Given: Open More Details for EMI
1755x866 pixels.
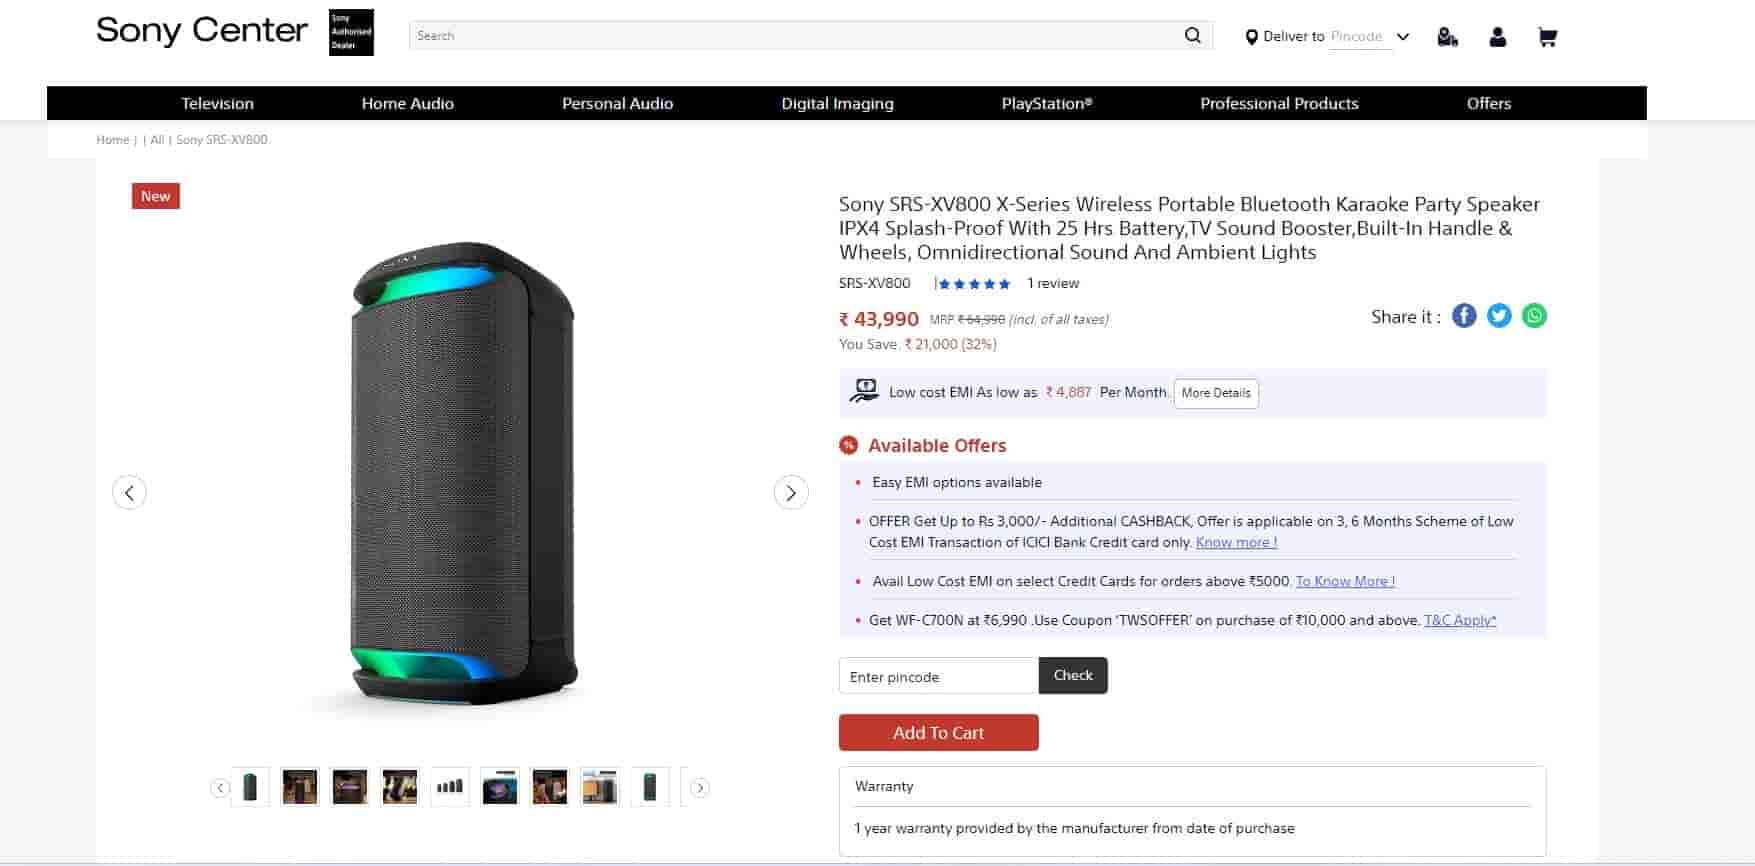Looking at the screenshot, I should [x=1215, y=393].
